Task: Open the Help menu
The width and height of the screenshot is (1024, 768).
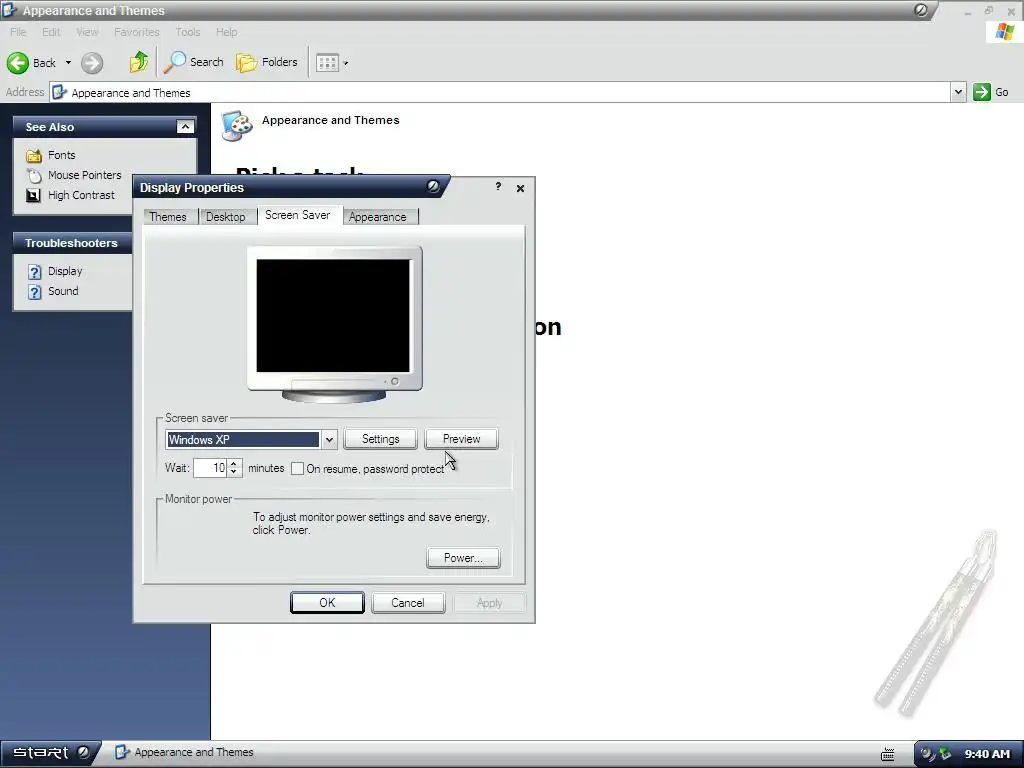Action: (x=227, y=32)
